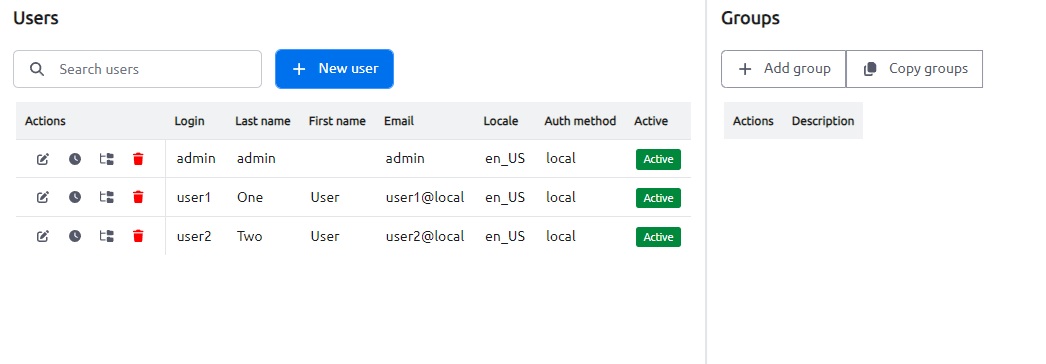Sort by Locale column header
This screenshot has width=1046, height=364.
pyautogui.click(x=501, y=121)
